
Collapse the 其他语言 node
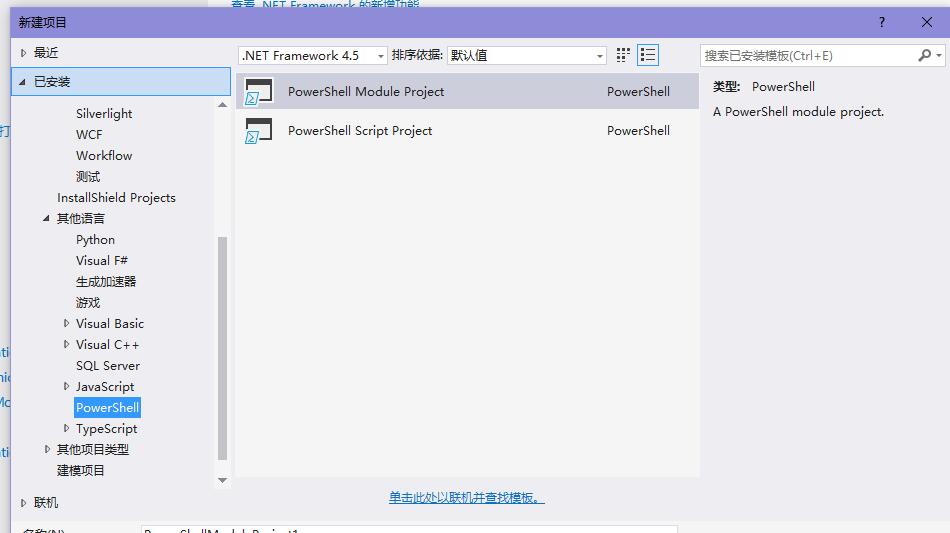point(46,219)
